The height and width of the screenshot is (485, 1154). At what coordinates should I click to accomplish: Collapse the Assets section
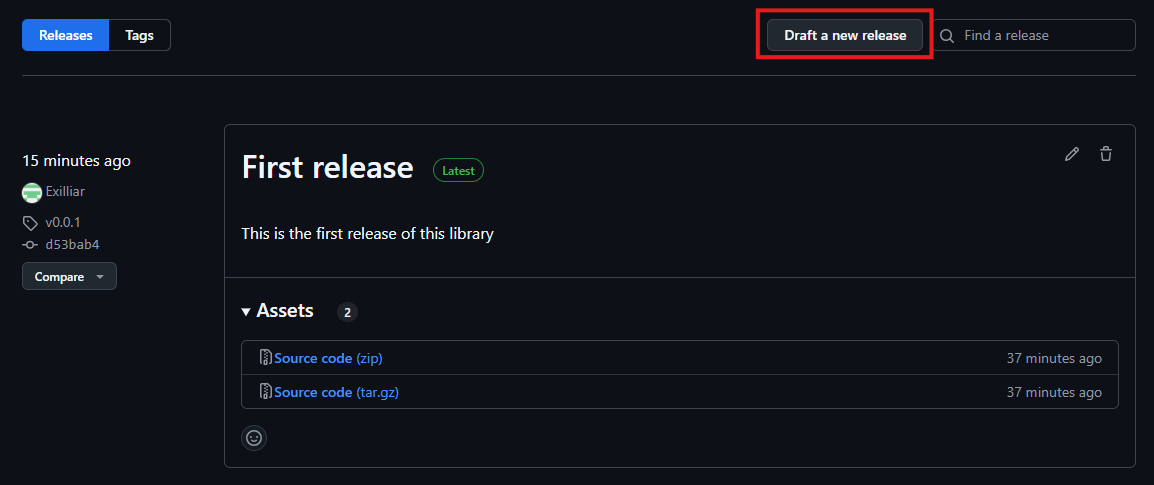(x=277, y=311)
